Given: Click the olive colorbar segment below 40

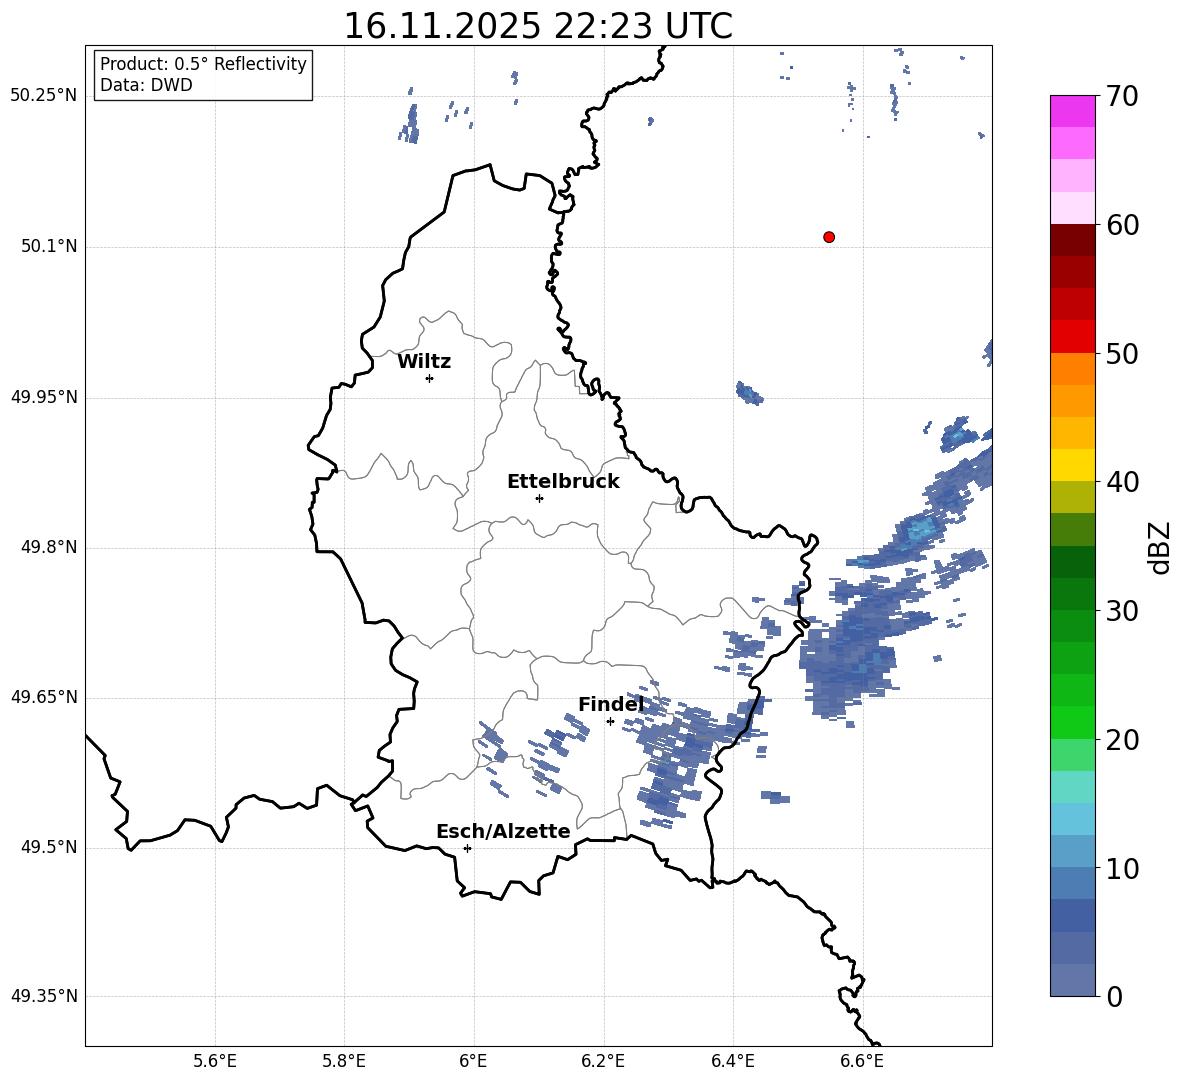Looking at the screenshot, I should (1073, 497).
